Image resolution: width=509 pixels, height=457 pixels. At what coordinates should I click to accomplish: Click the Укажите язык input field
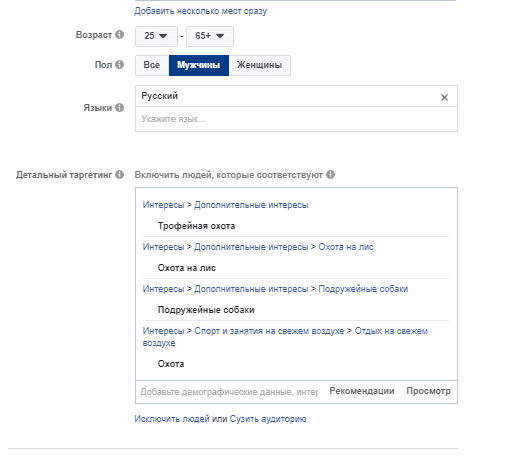click(296, 119)
